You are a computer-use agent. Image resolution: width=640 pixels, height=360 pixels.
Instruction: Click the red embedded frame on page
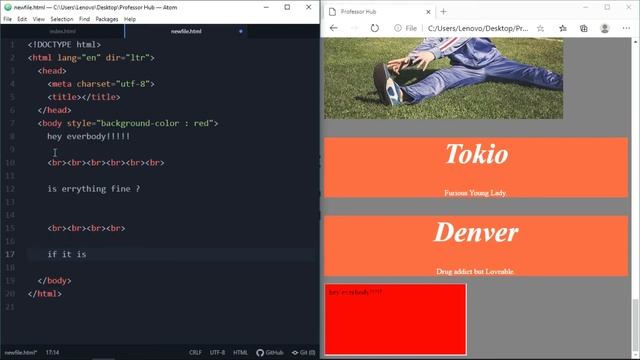point(396,319)
